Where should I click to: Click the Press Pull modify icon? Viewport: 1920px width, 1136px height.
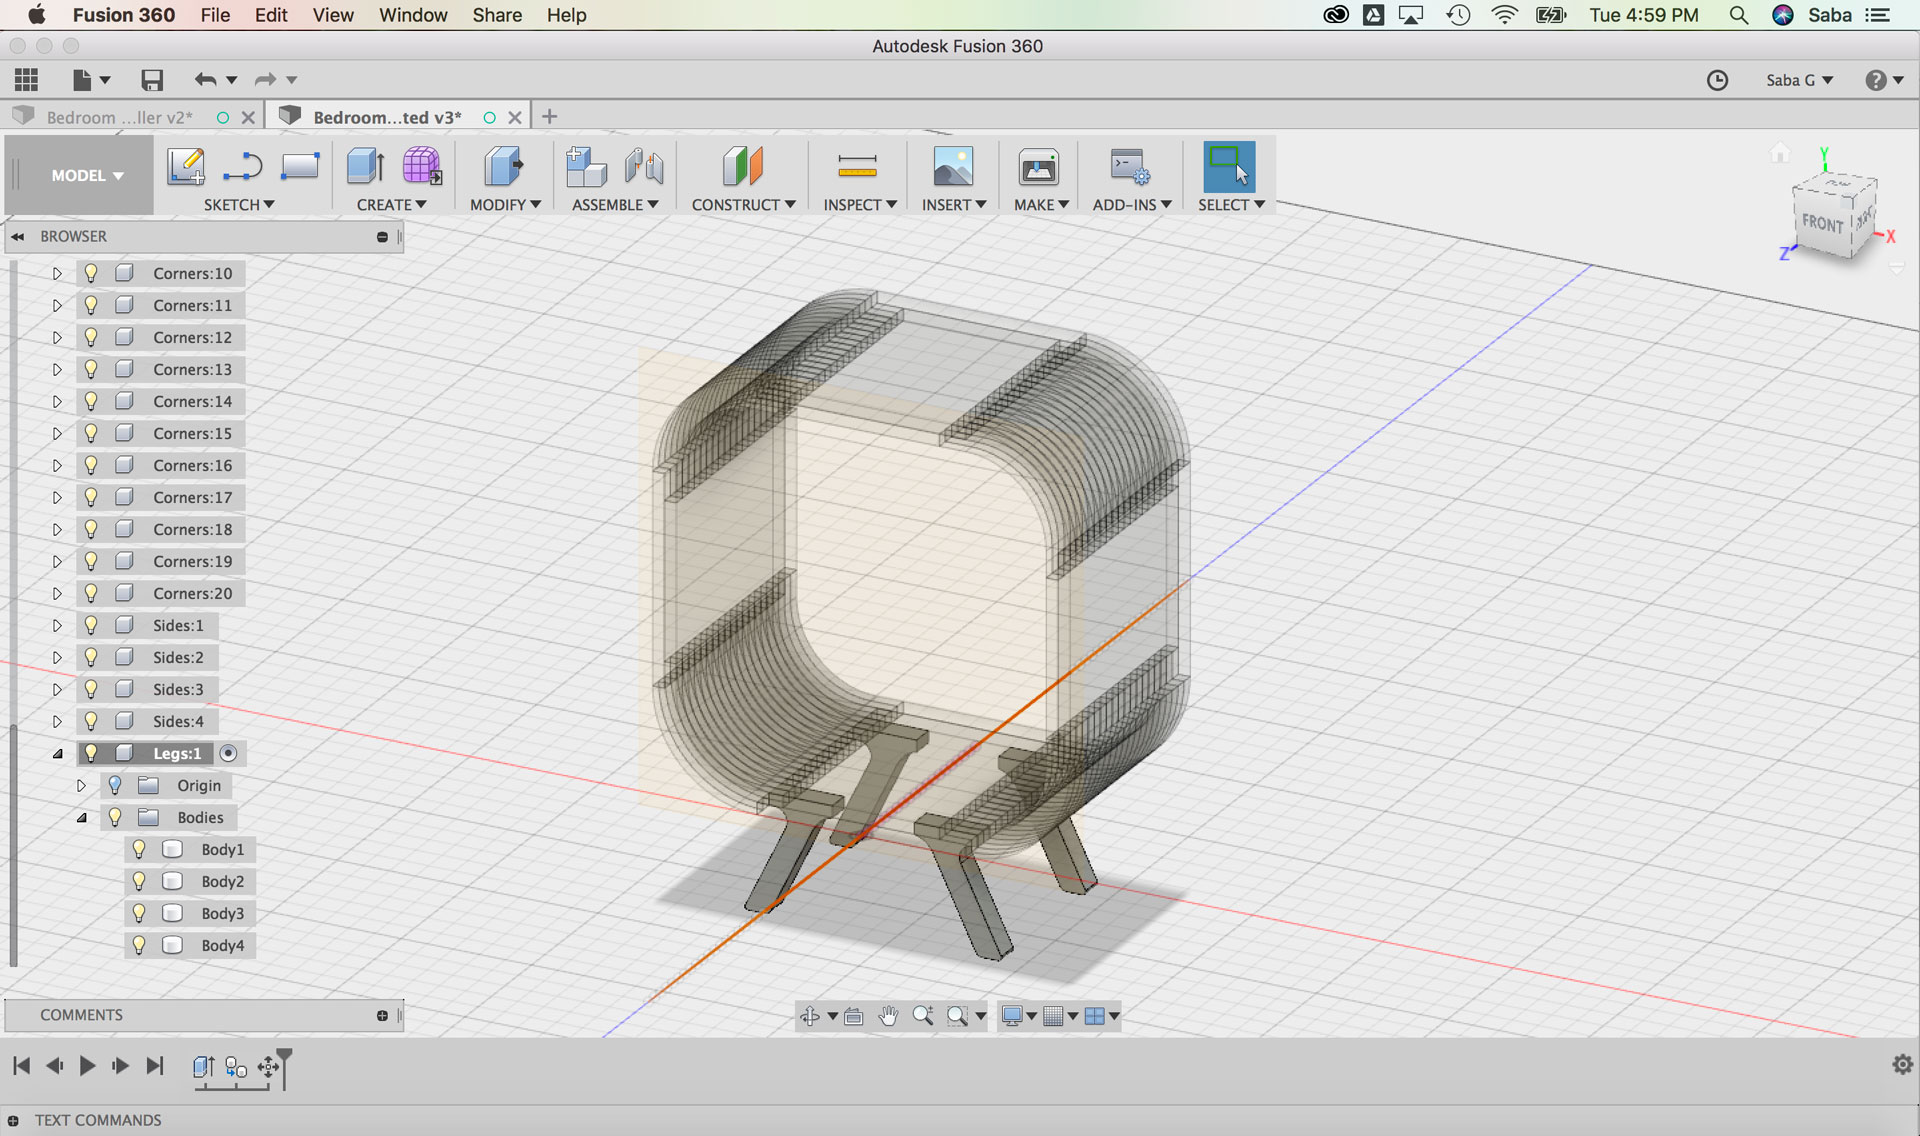[x=503, y=166]
